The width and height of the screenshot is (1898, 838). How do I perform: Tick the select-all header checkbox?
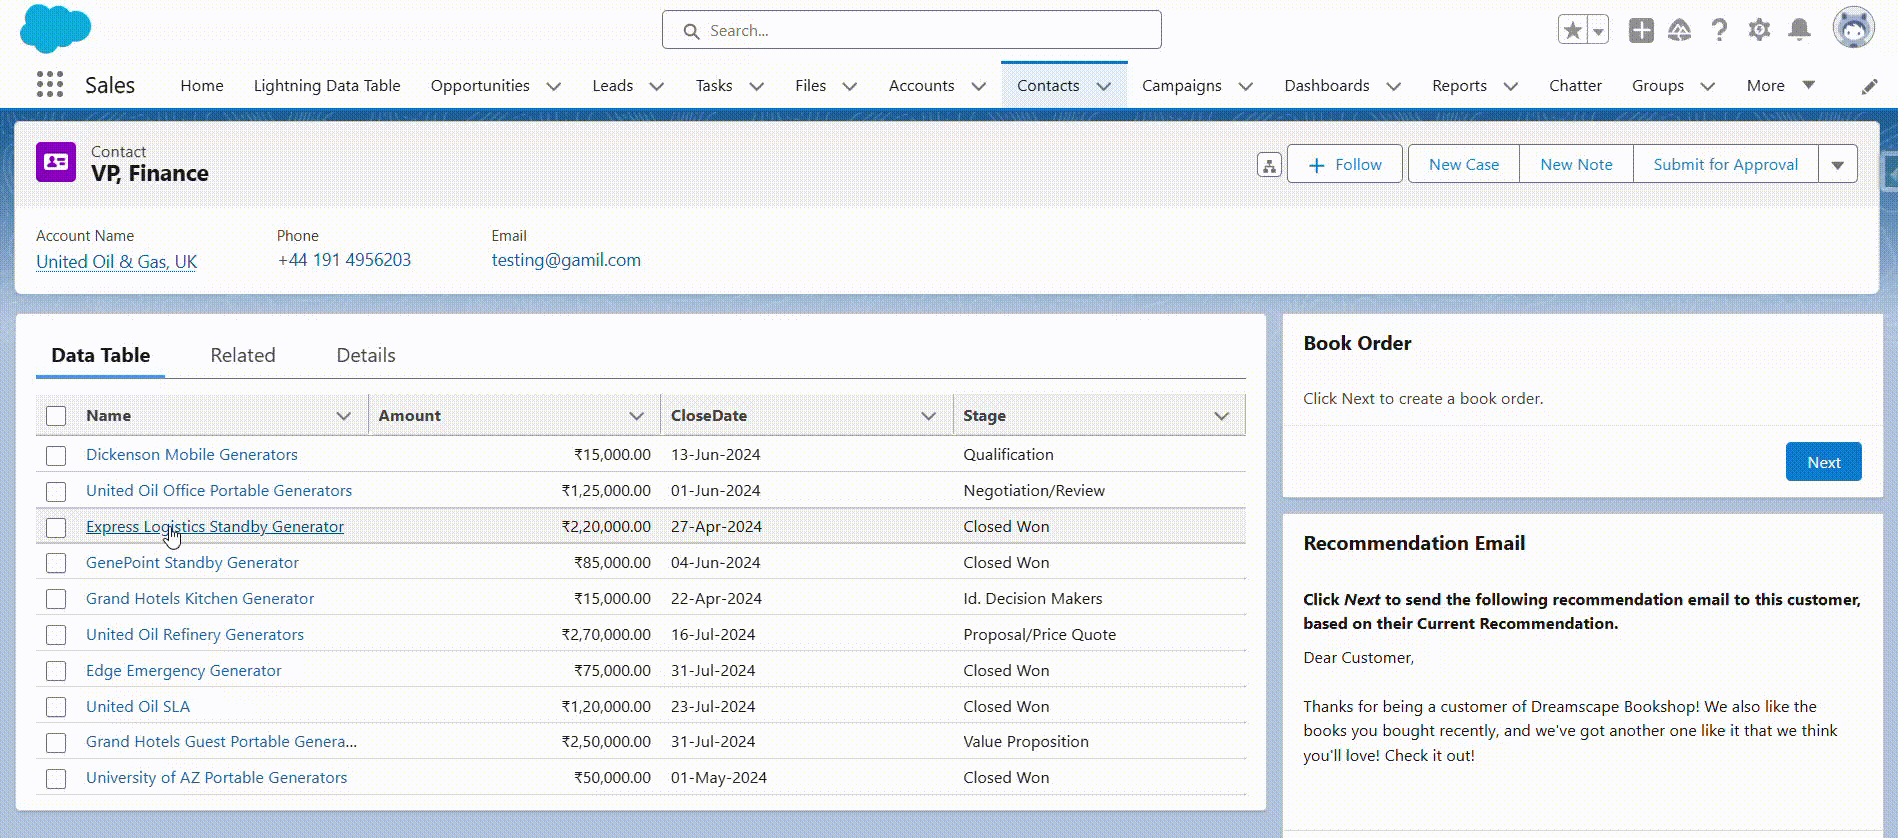(x=56, y=416)
